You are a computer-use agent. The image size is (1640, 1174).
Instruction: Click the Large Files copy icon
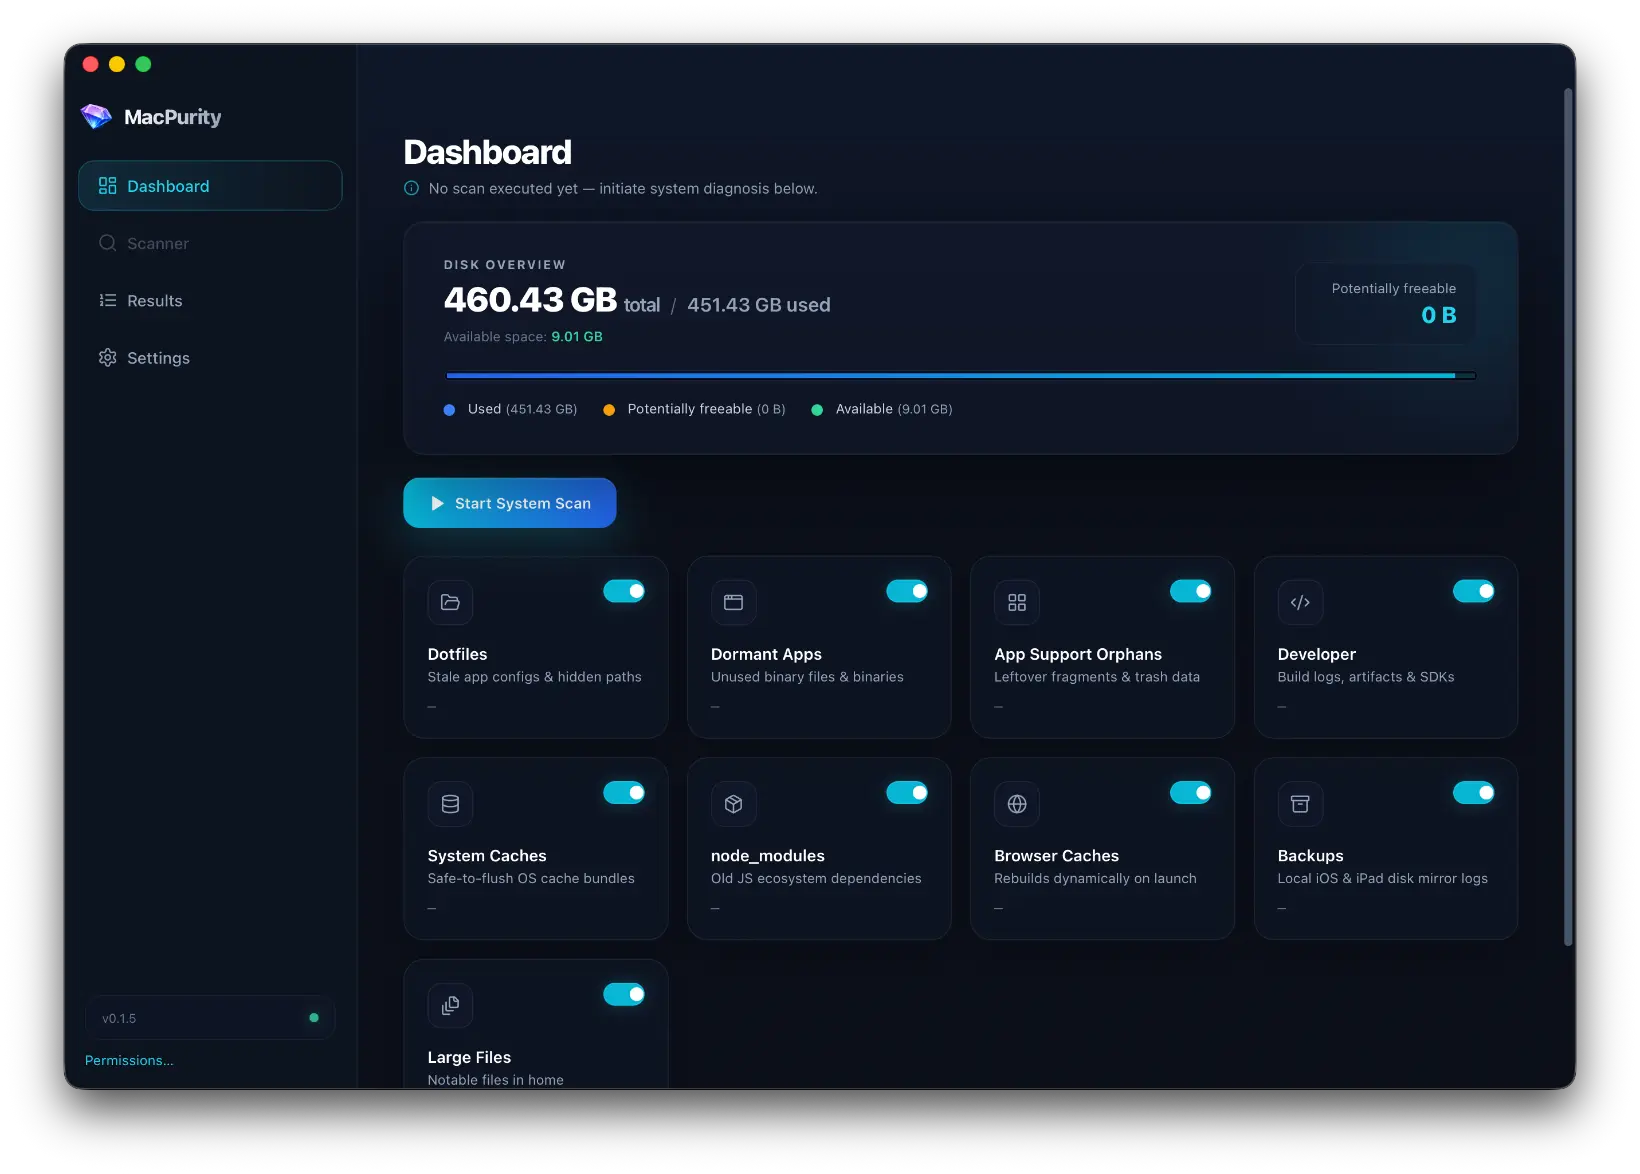tap(450, 1005)
